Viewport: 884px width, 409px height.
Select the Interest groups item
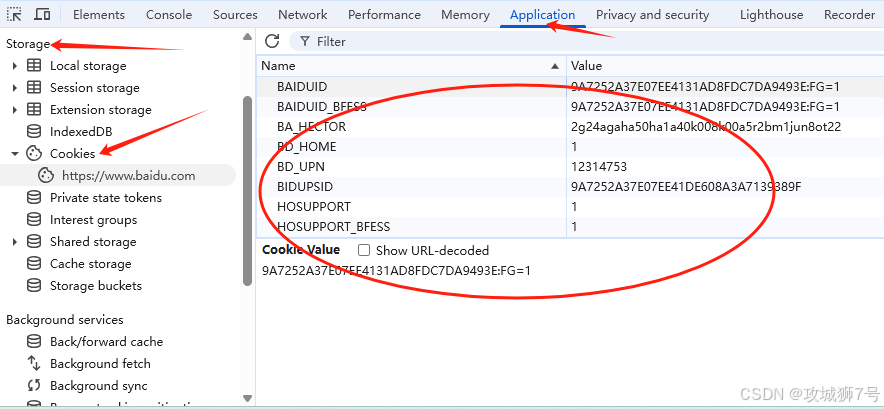pos(93,219)
